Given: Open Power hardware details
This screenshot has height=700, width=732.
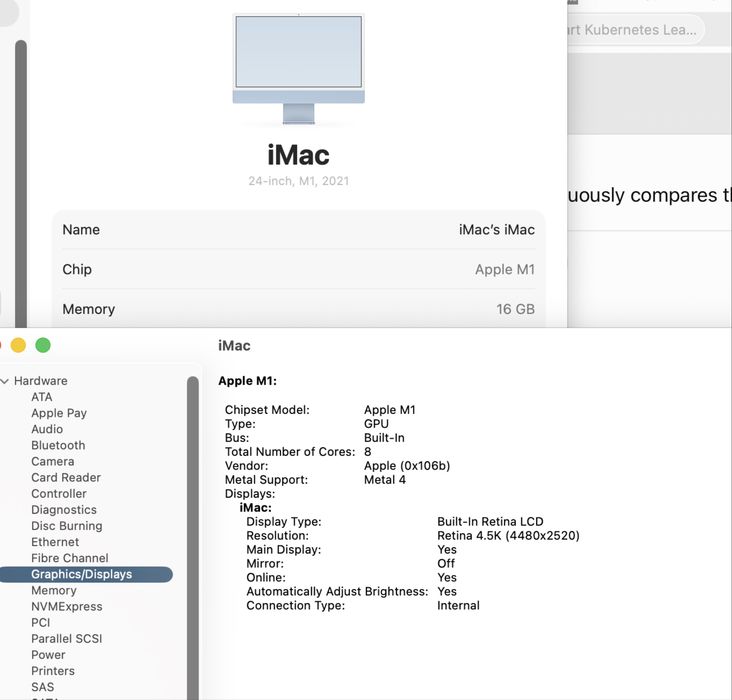Looking at the screenshot, I should [x=48, y=655].
